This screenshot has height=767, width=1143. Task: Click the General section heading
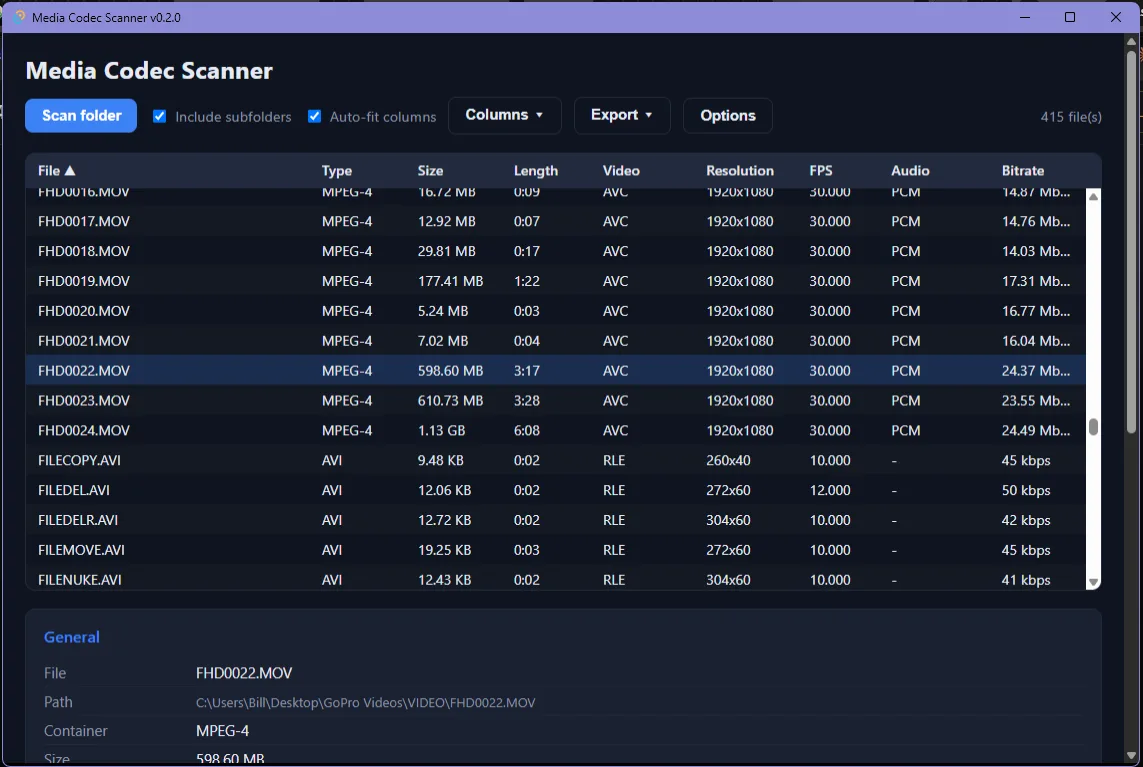pyautogui.click(x=71, y=636)
